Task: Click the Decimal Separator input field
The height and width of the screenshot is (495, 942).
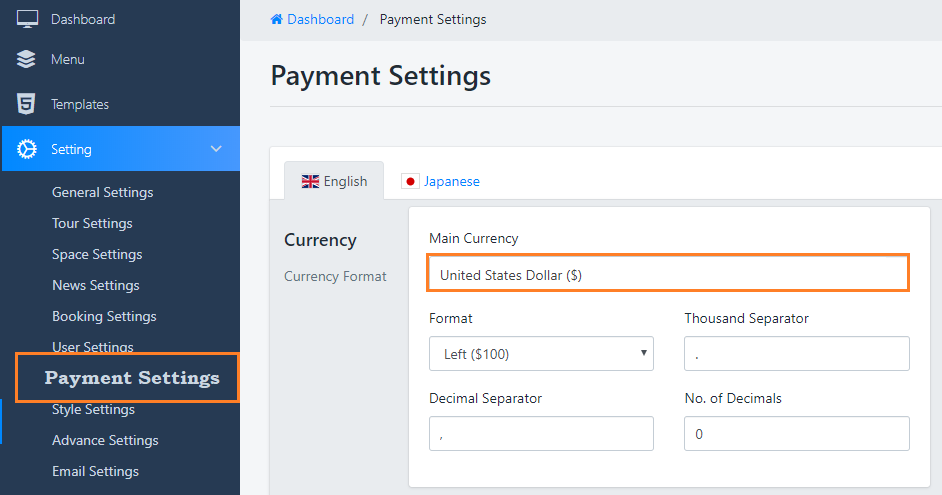Action: pyautogui.click(x=541, y=434)
